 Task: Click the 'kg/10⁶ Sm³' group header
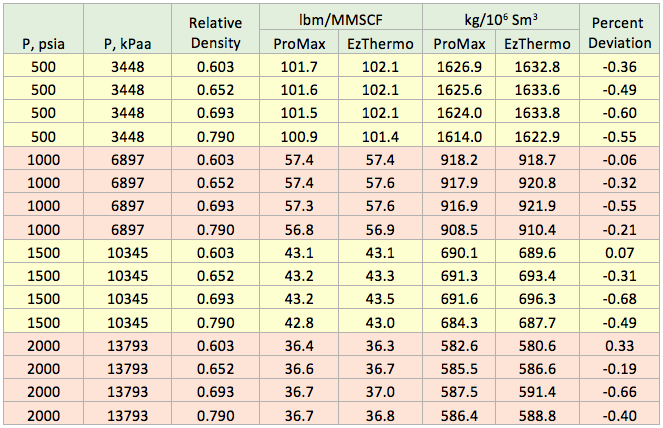[x=501, y=17]
